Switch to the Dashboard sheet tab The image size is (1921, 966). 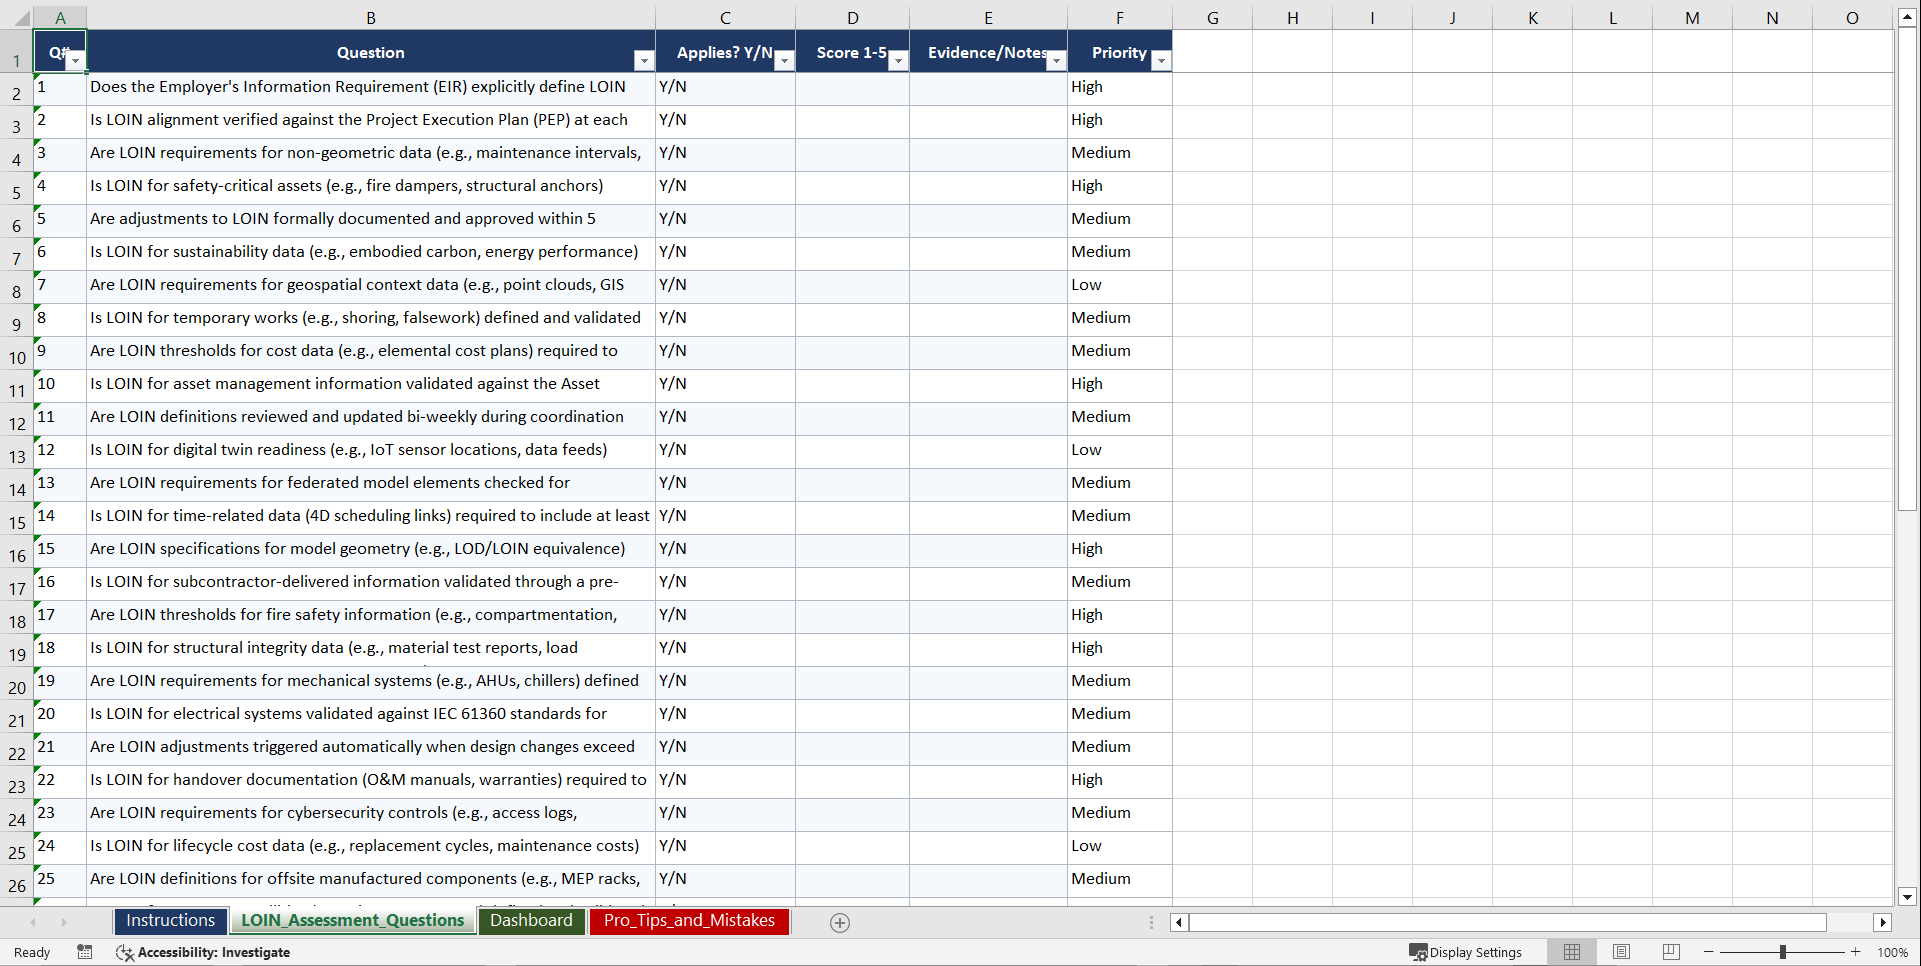(x=532, y=921)
